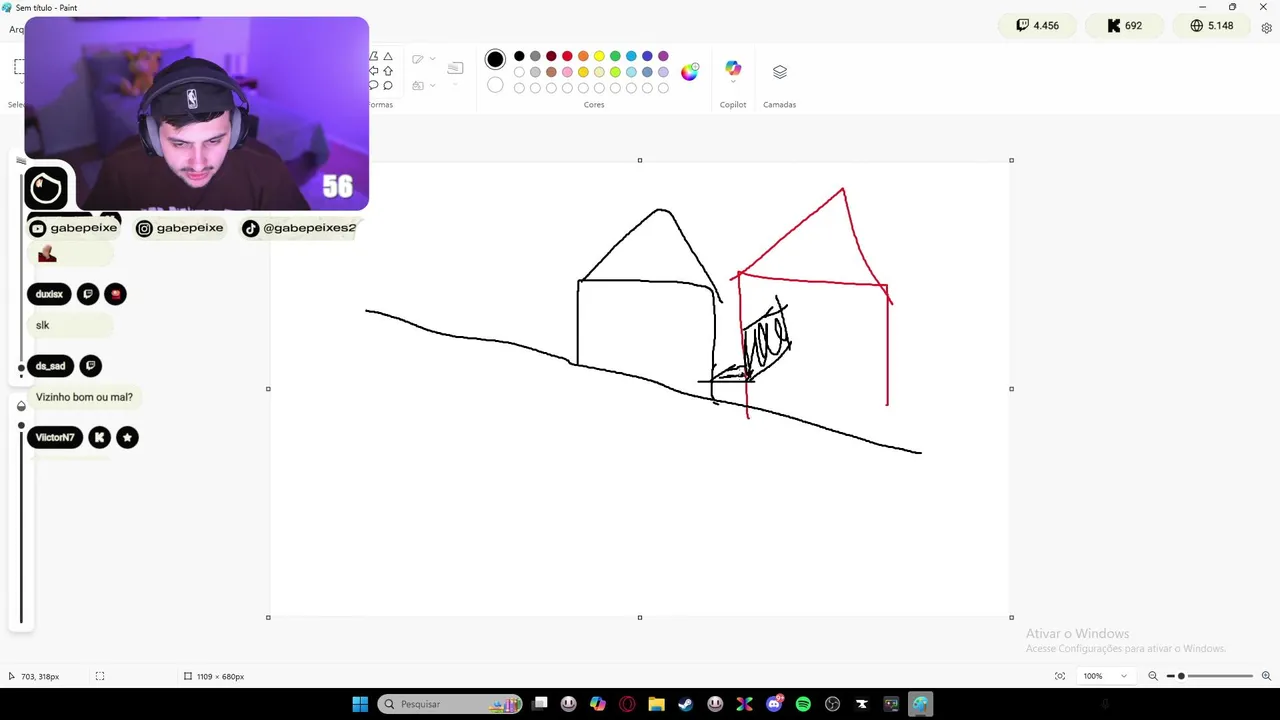Pick the orange color swatch
This screenshot has width=1280, height=720.
583,56
